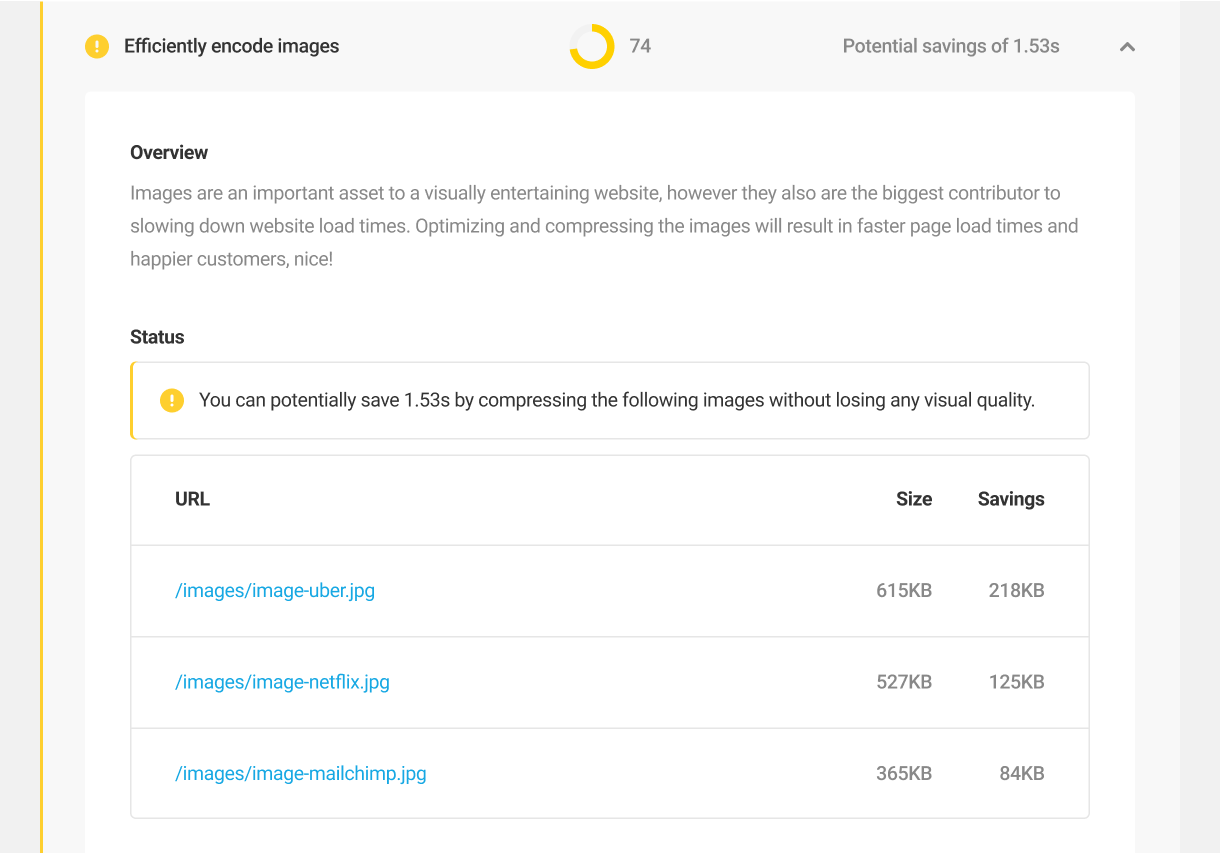Screen dimensions: 1220x853
Task: Click the score number 74 in the header
Action: [x=640, y=46]
